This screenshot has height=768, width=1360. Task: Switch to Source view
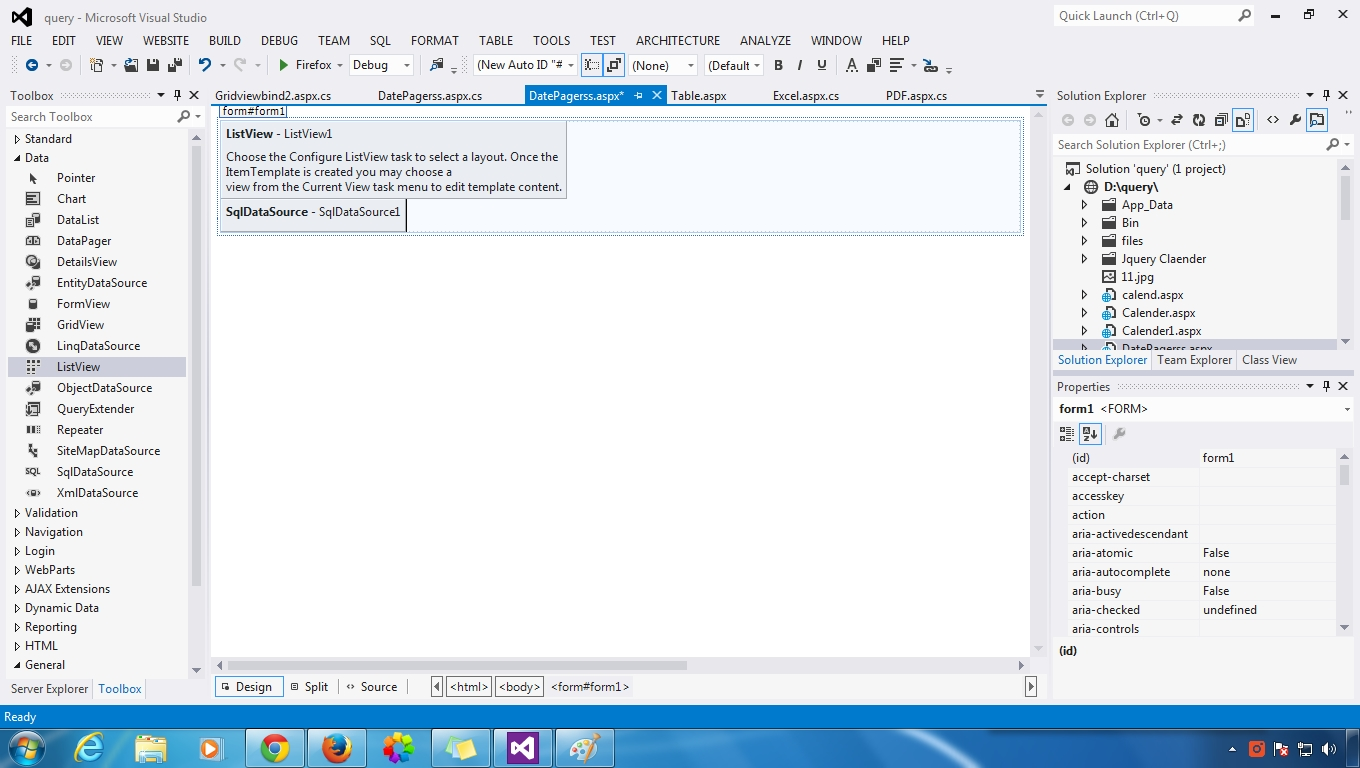coord(371,687)
